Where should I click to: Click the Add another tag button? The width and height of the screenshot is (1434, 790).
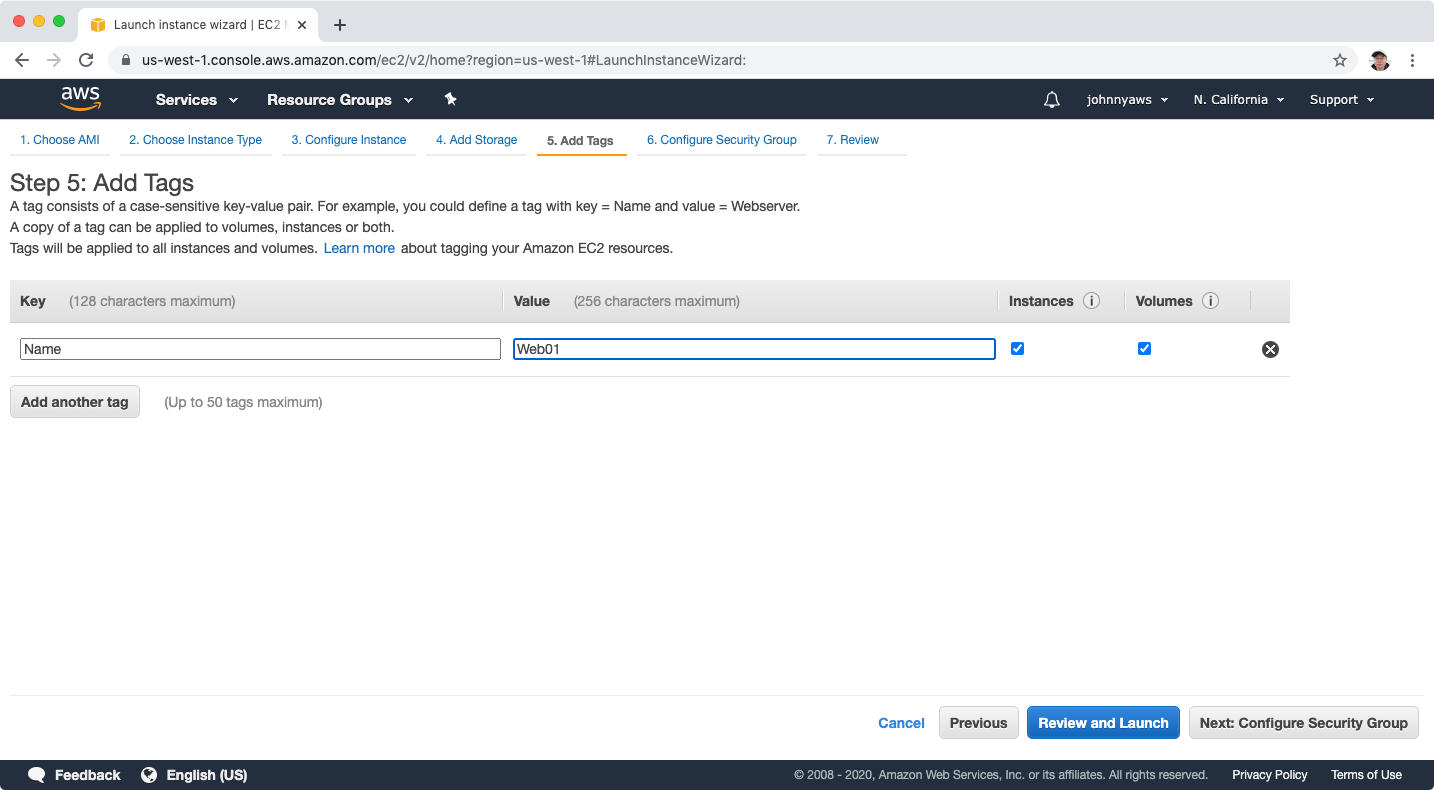[75, 402]
